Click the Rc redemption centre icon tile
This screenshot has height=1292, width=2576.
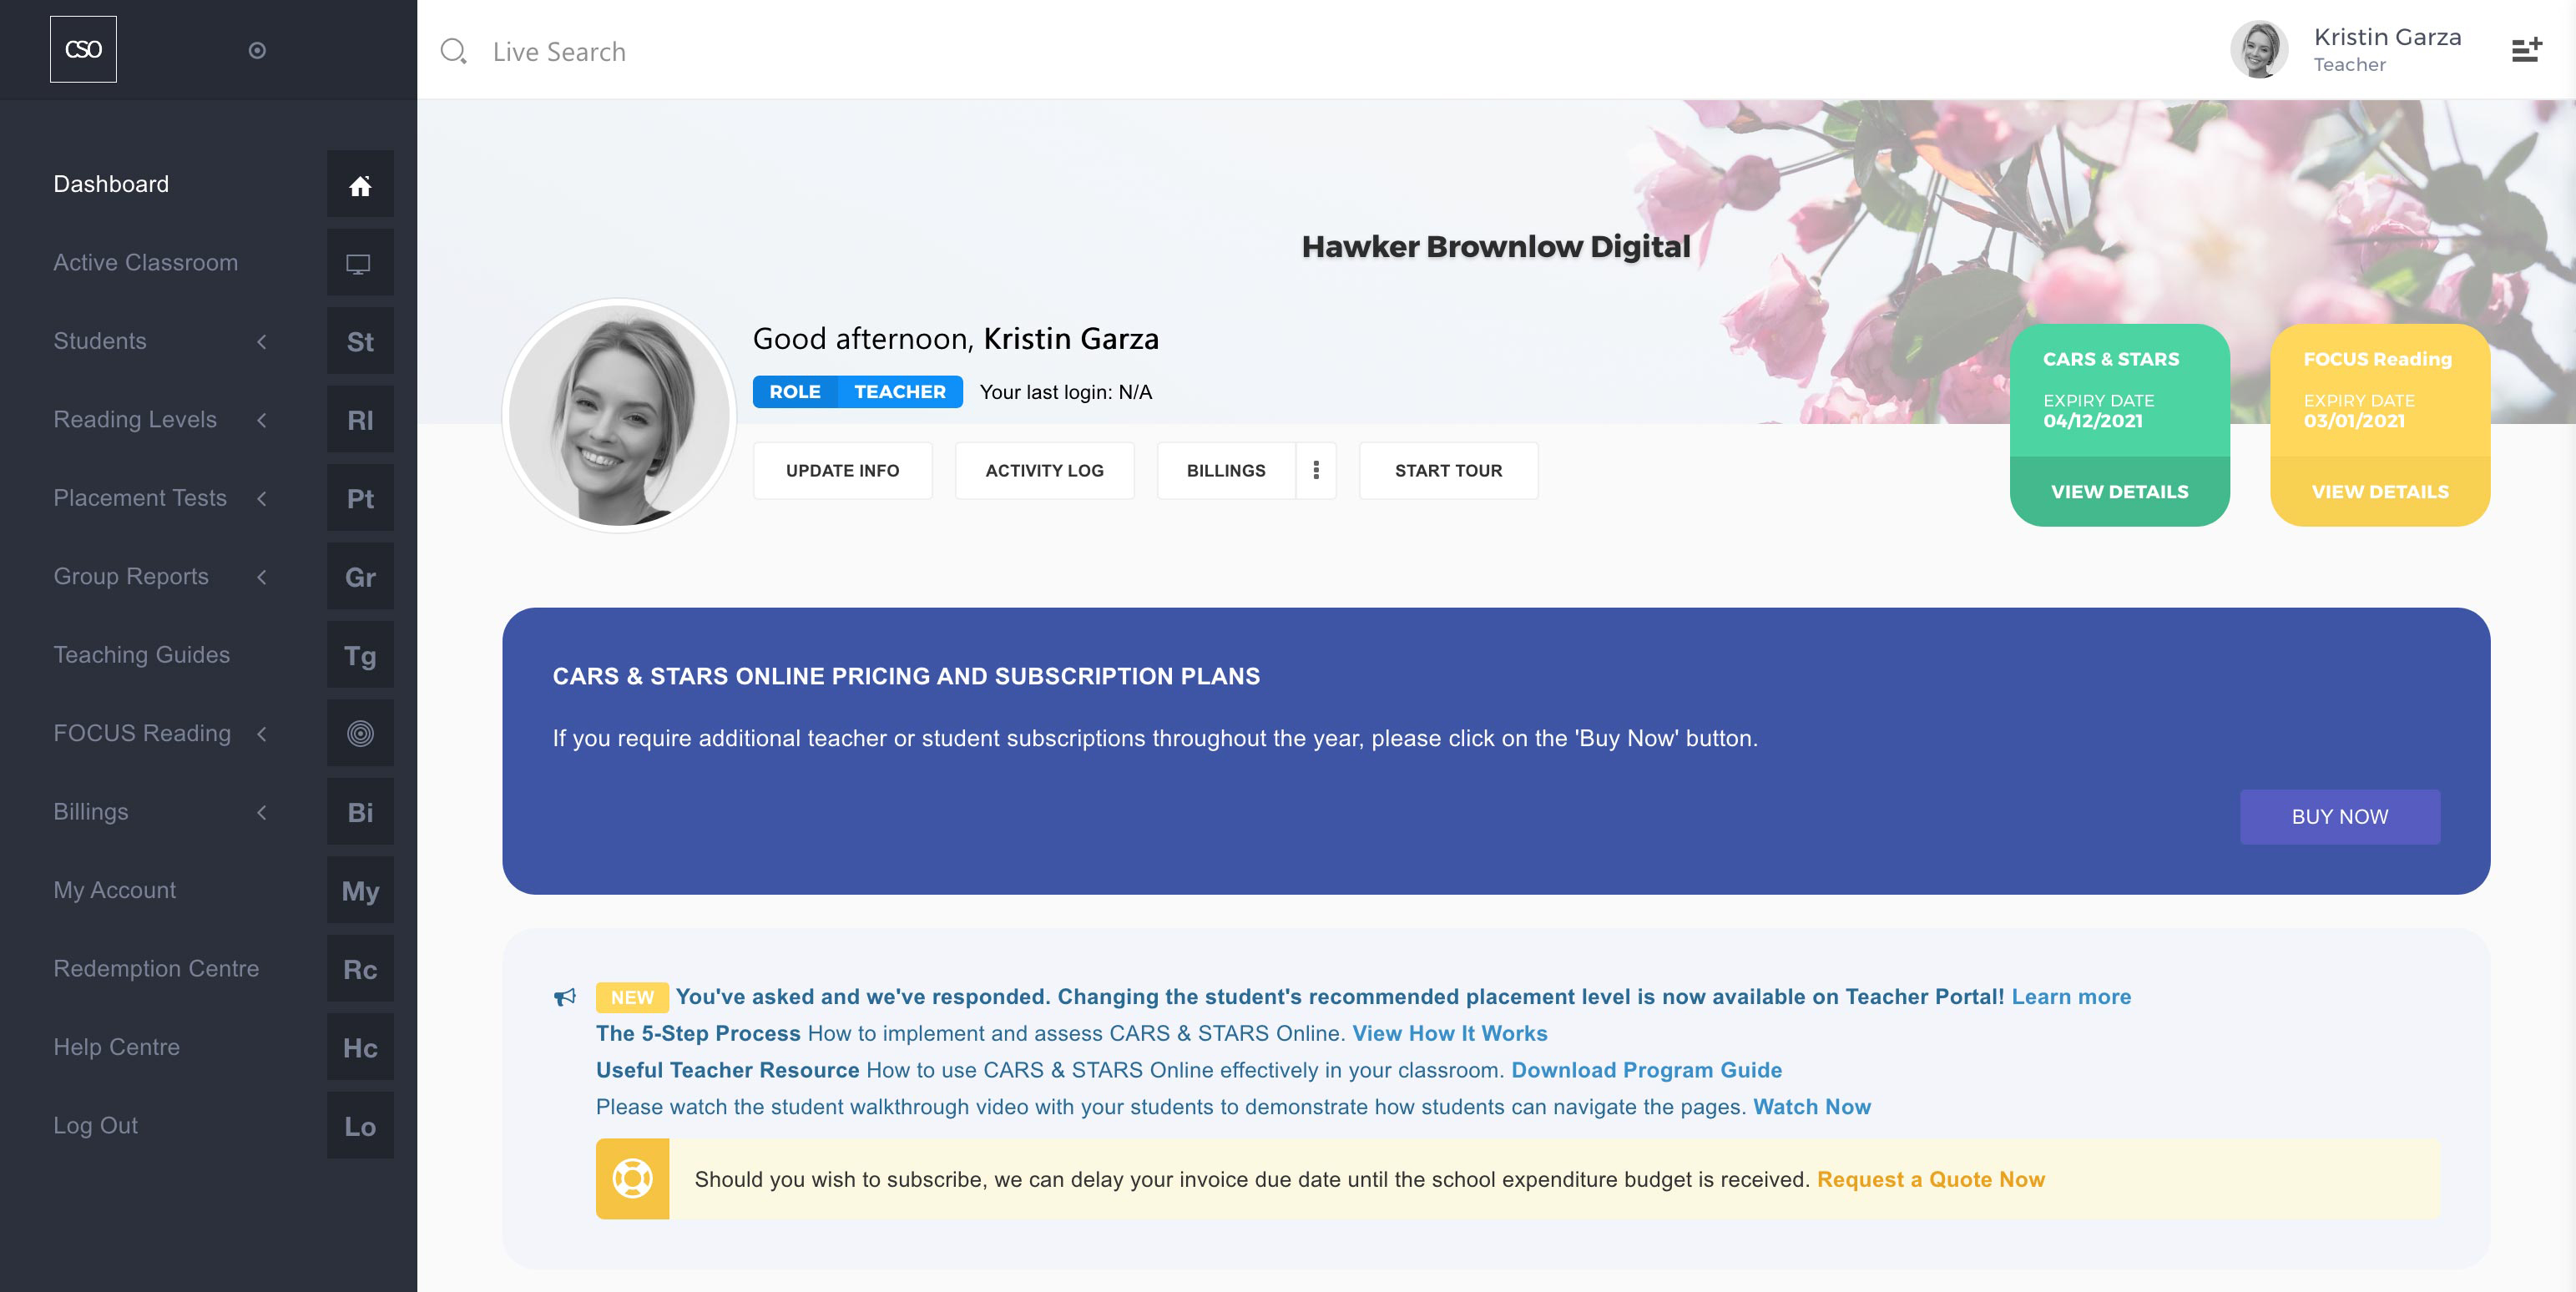(x=360, y=969)
